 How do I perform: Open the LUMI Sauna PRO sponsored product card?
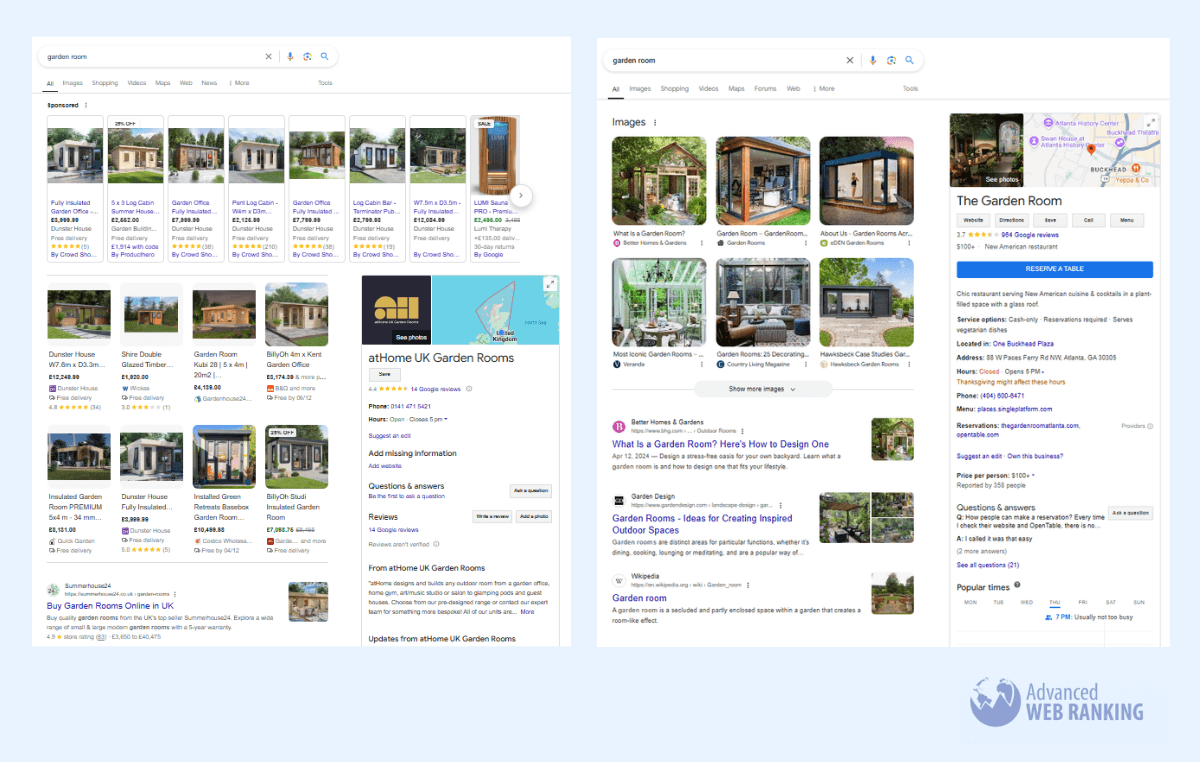tap(495, 189)
